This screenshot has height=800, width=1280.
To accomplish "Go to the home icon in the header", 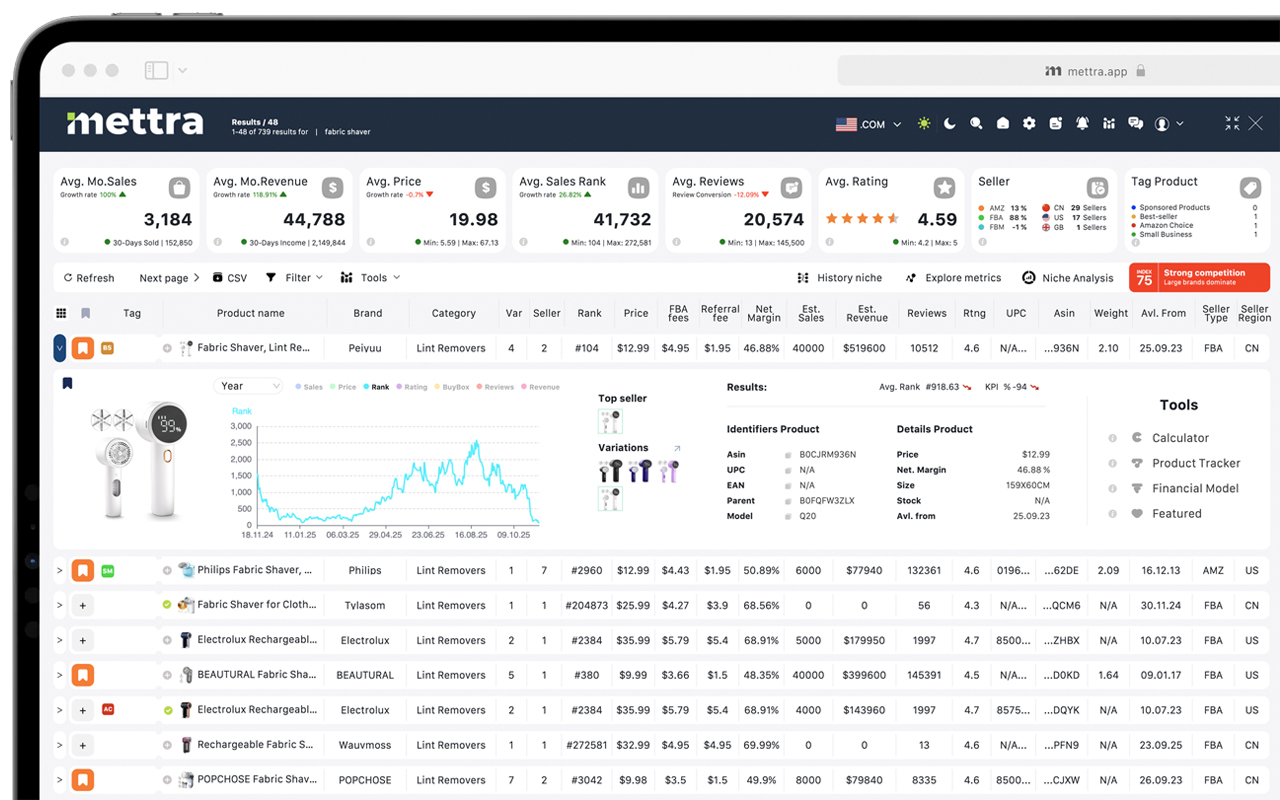I will click(1003, 124).
